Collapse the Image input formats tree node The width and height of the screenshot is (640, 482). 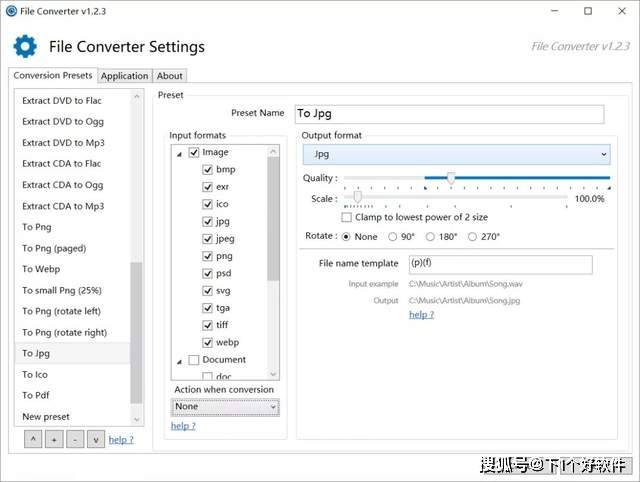[x=179, y=154]
